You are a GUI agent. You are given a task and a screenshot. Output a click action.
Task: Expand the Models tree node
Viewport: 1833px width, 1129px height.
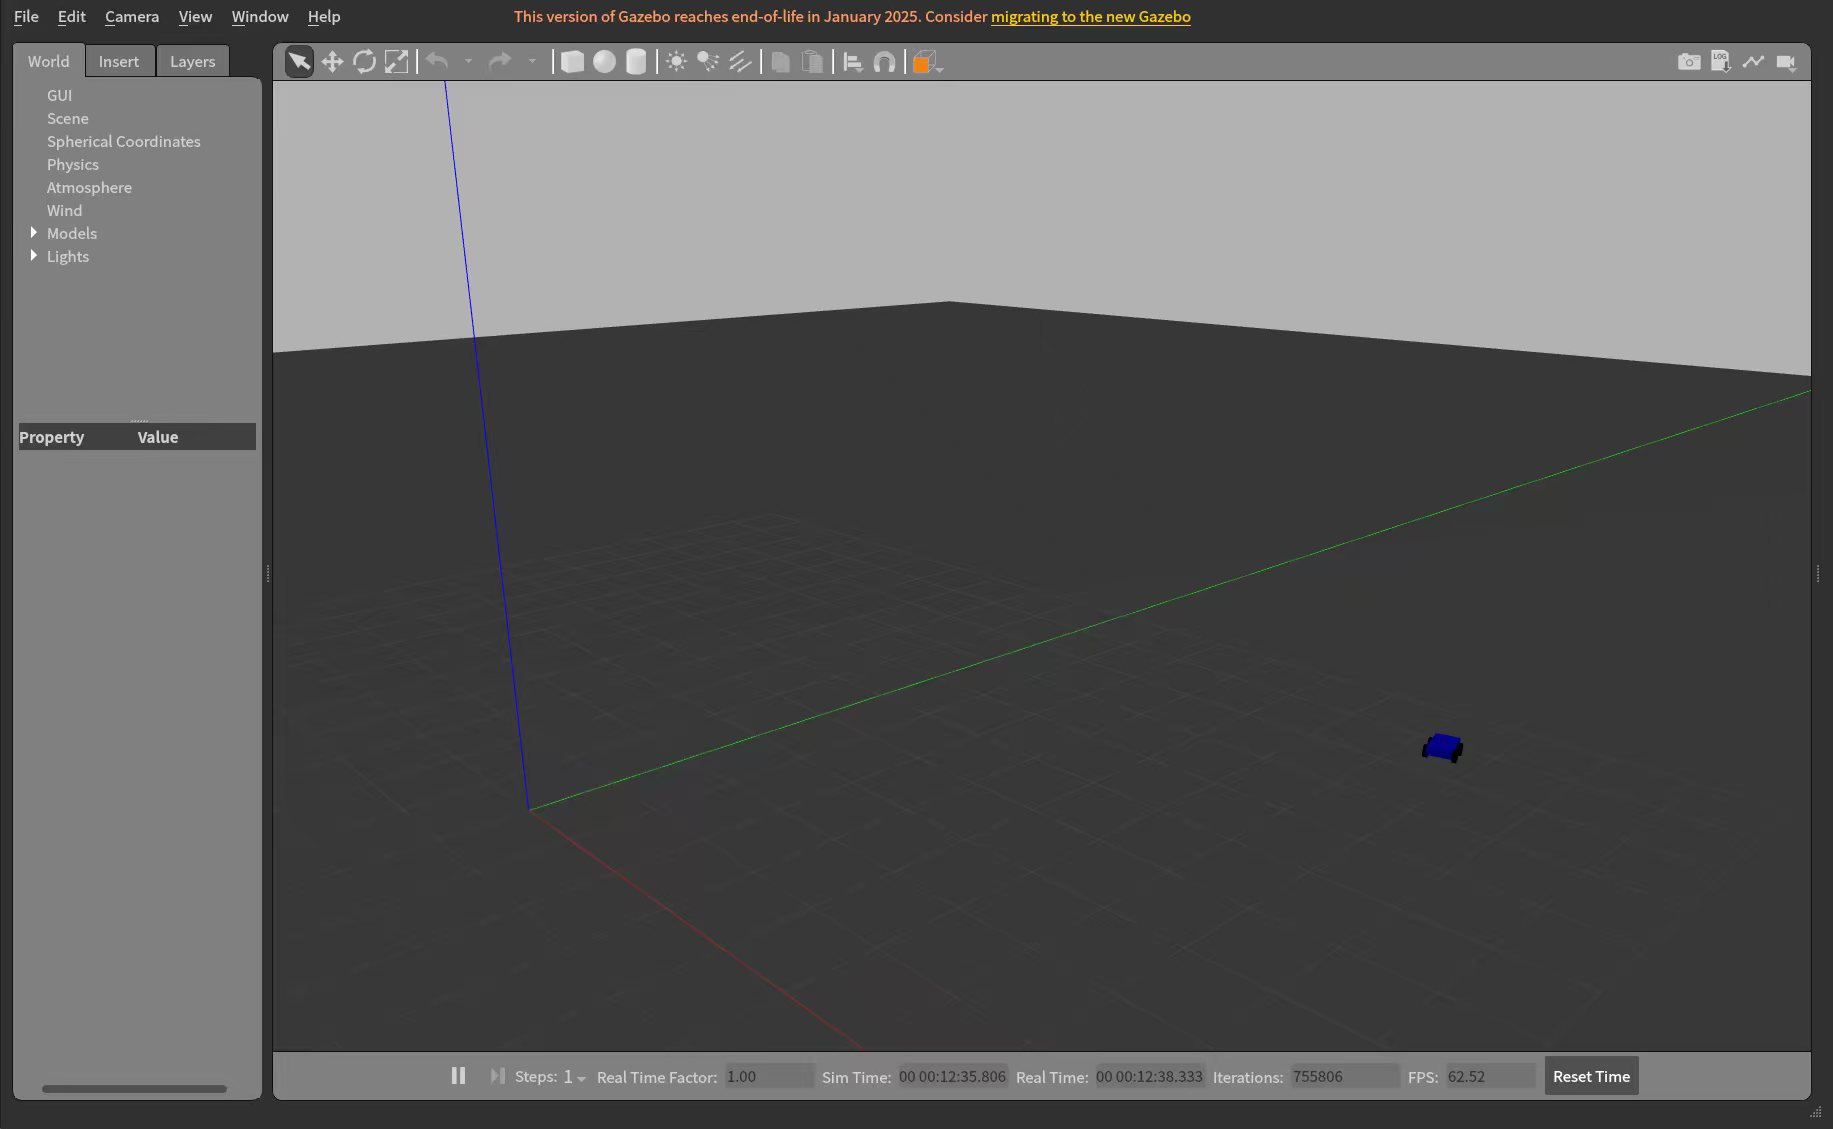tap(34, 233)
